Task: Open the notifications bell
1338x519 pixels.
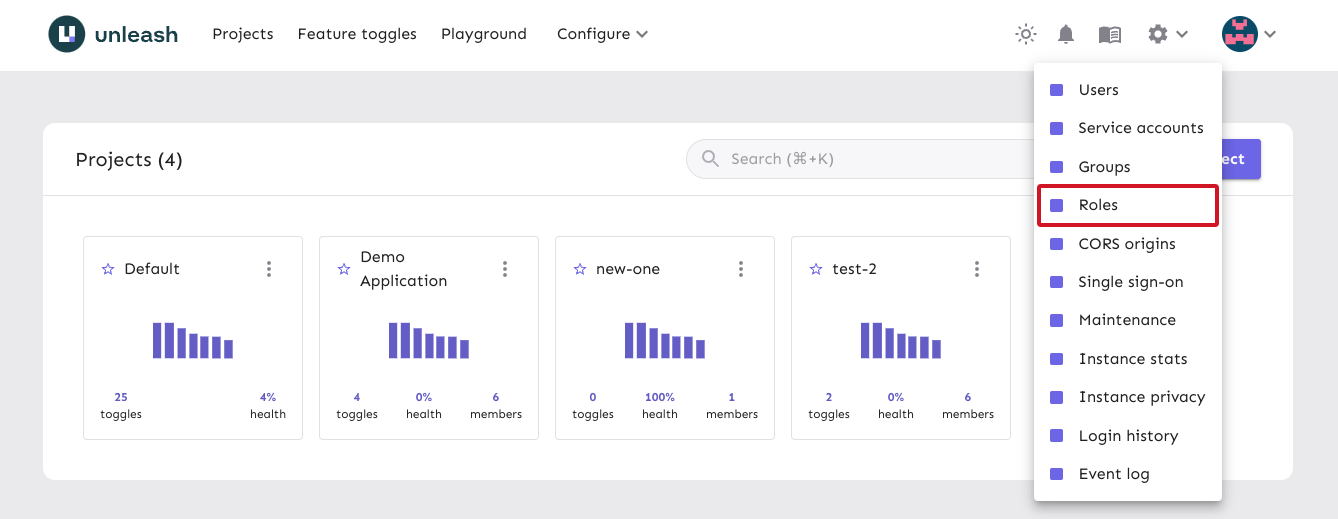Action: click(x=1066, y=34)
